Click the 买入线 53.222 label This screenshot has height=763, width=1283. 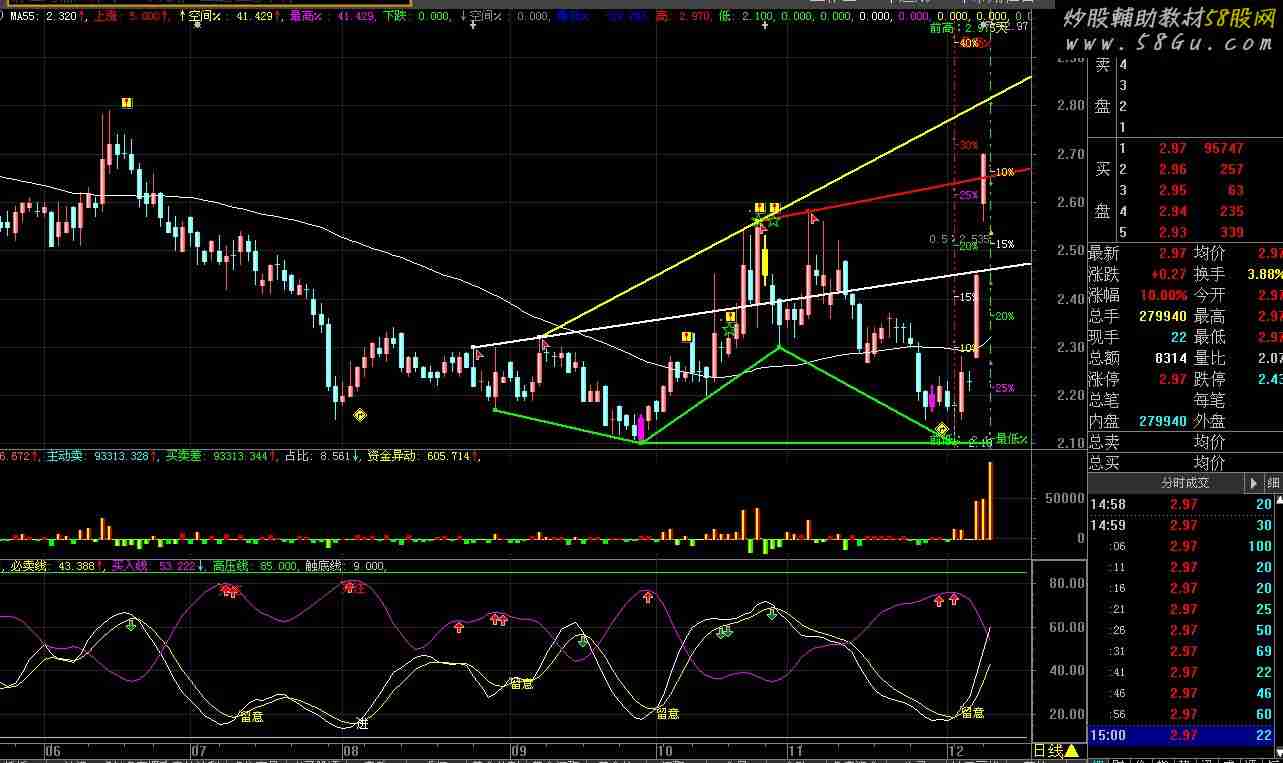point(154,566)
